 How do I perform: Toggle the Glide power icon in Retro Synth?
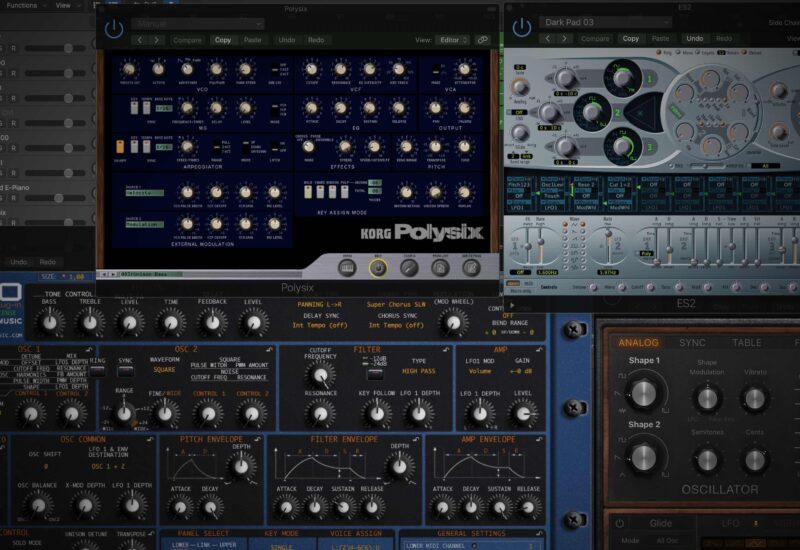(x=620, y=523)
